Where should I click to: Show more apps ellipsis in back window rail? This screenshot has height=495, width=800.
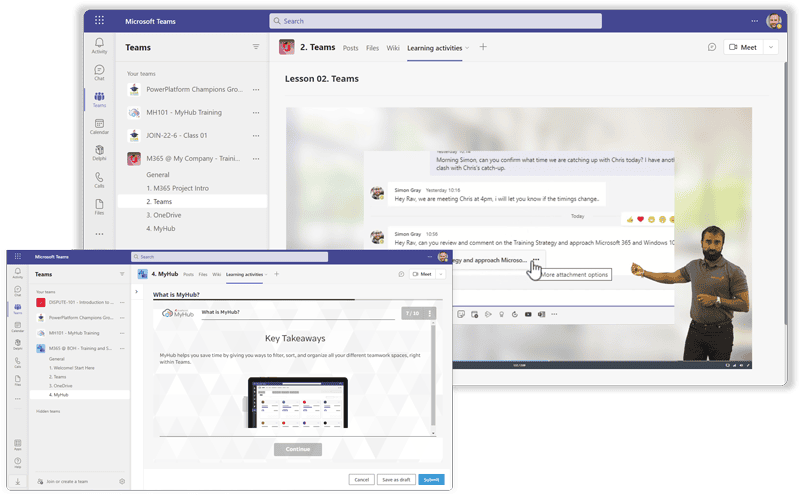[x=99, y=234]
